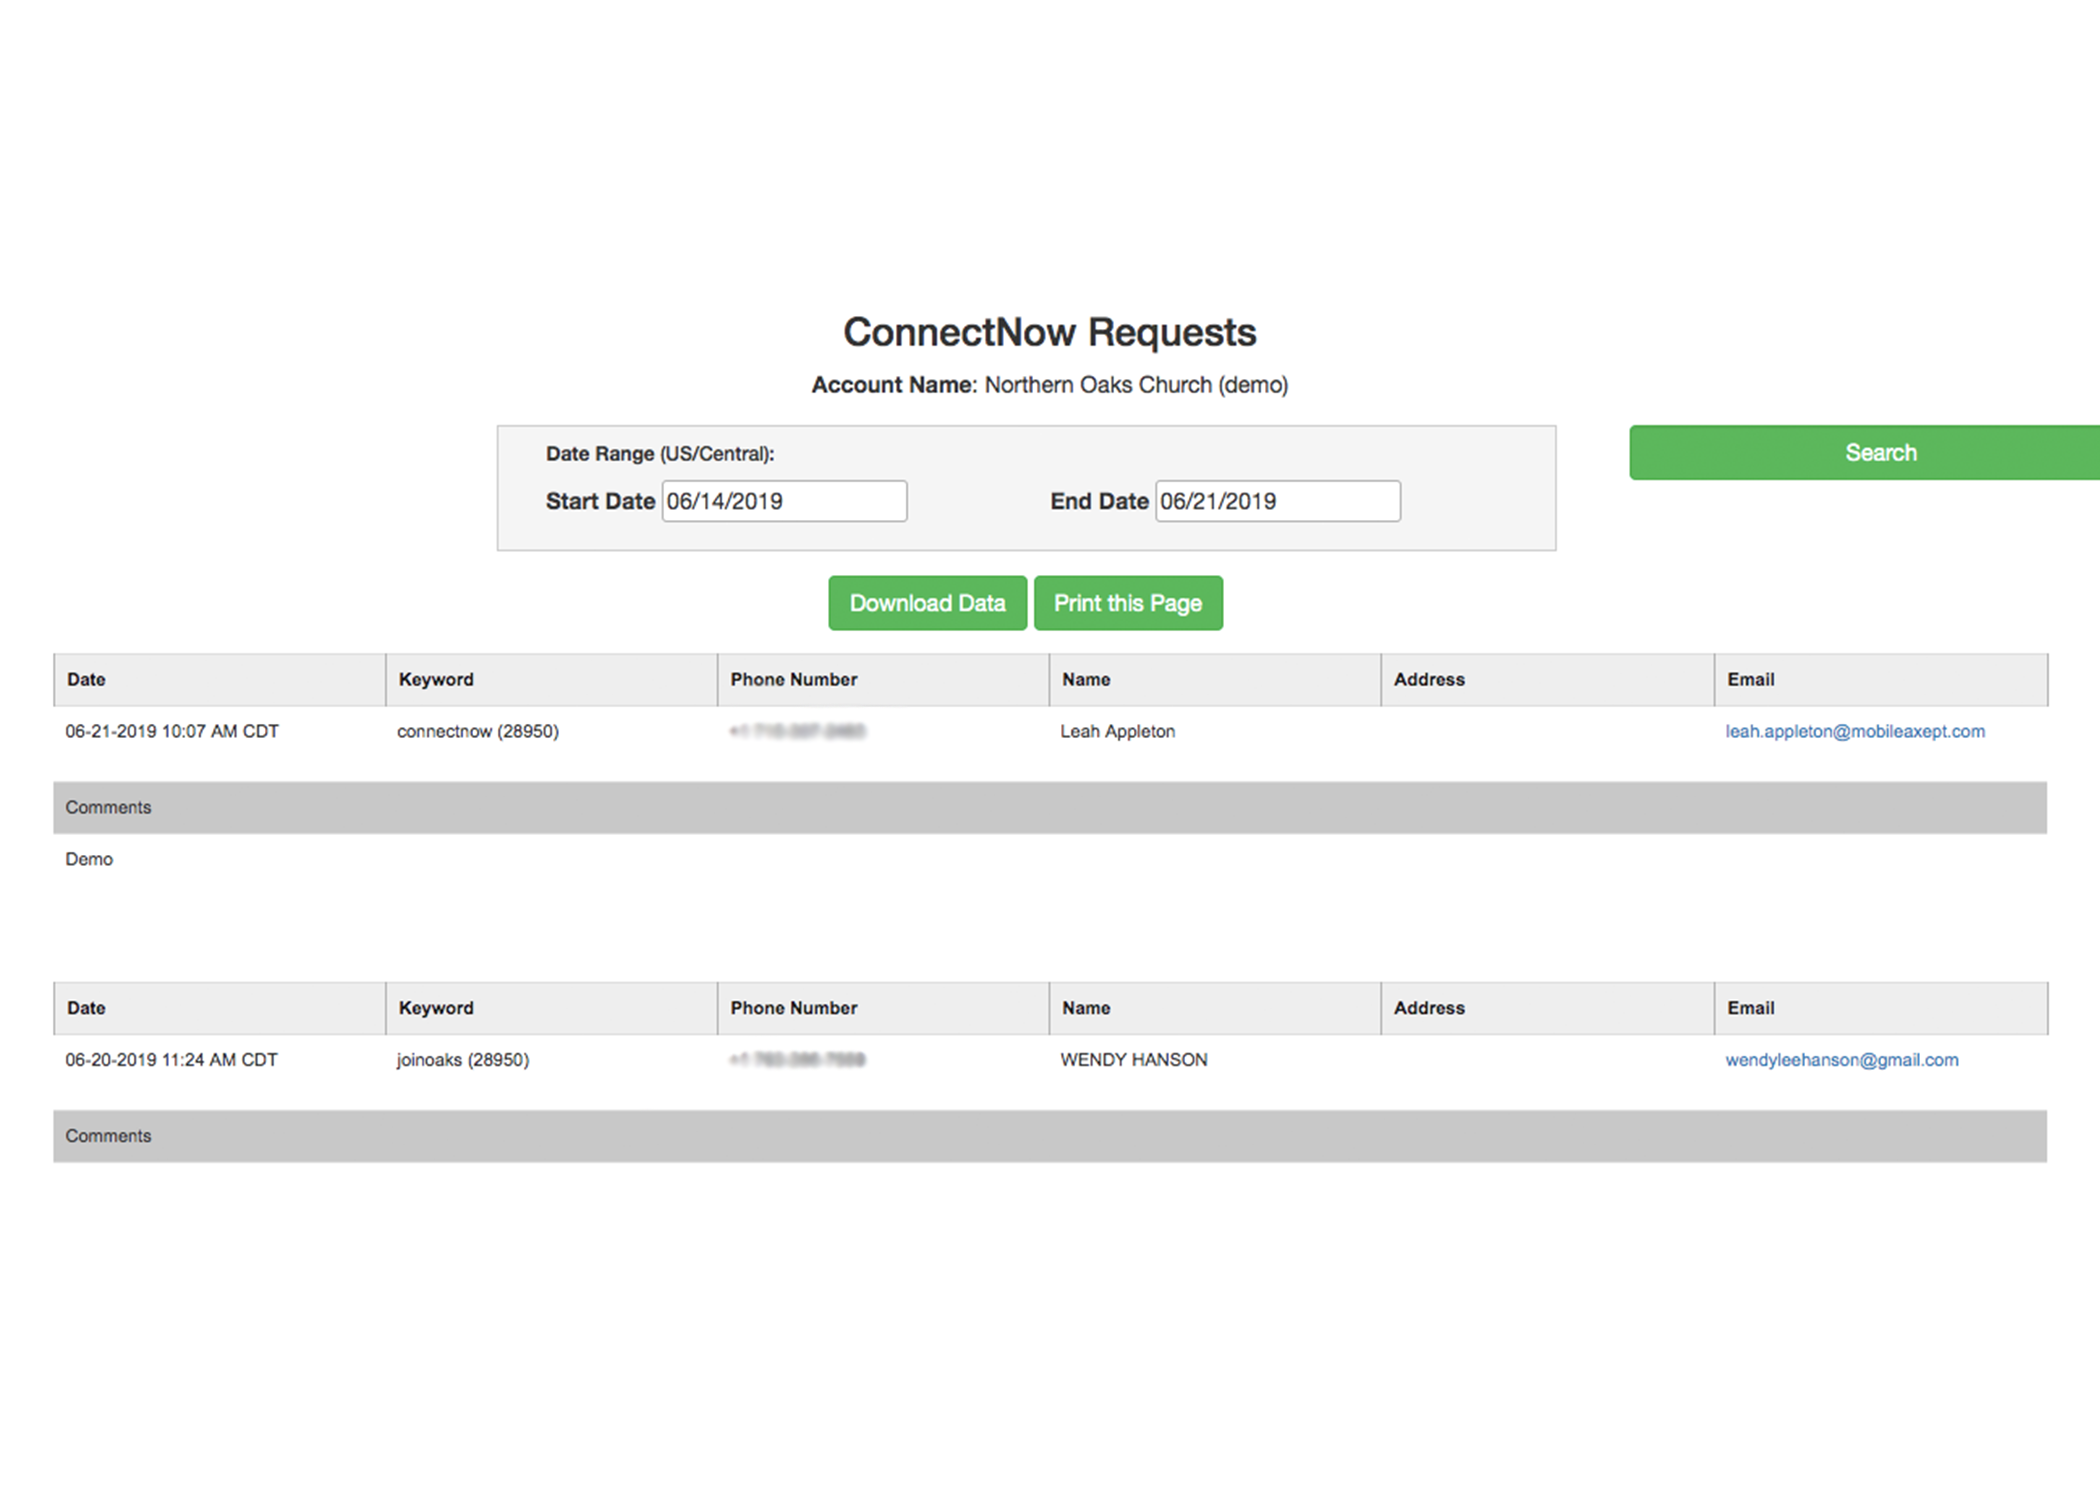Click the Demo comment text
The height and width of the screenshot is (1500, 2100).
89,859
